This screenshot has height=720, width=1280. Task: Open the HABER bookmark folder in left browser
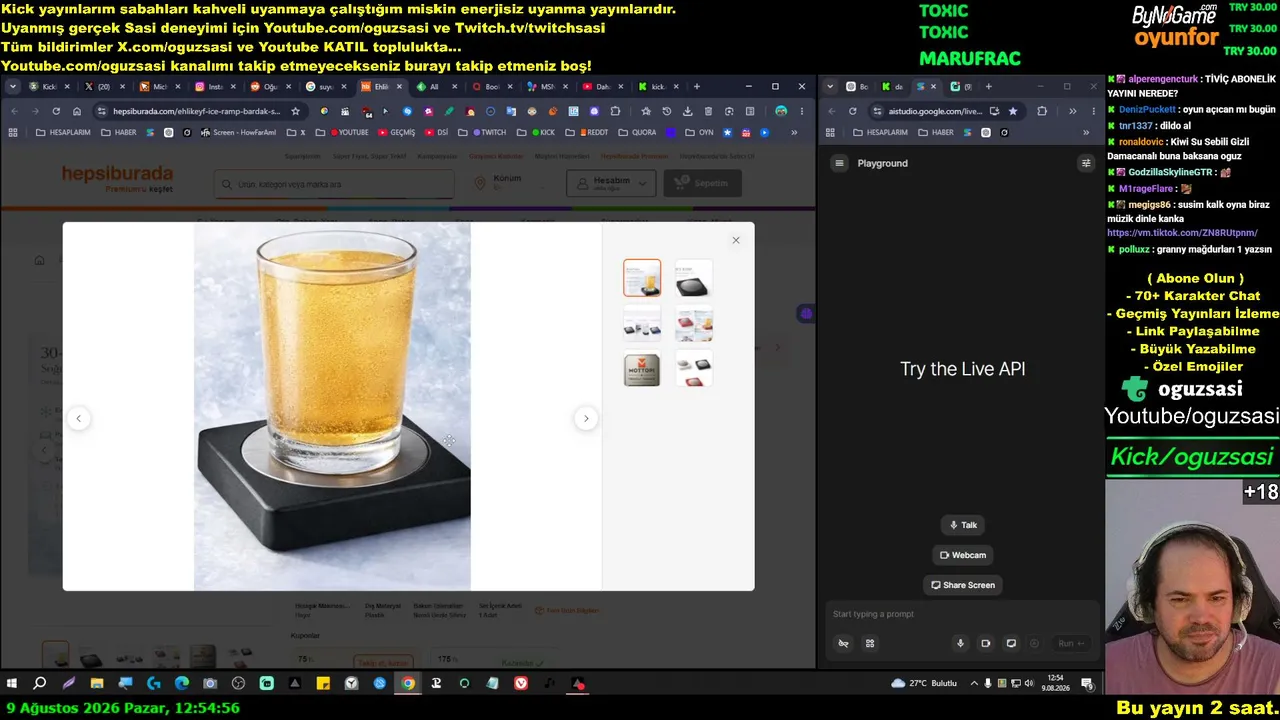click(x=118, y=132)
